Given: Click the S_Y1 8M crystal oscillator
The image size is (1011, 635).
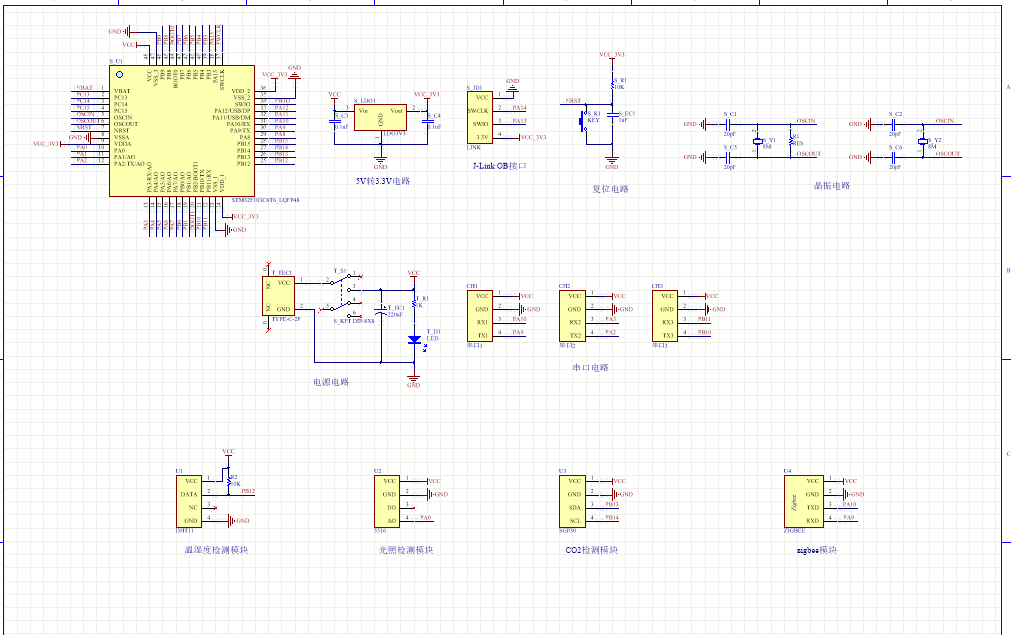Looking at the screenshot, I should pos(757,141).
